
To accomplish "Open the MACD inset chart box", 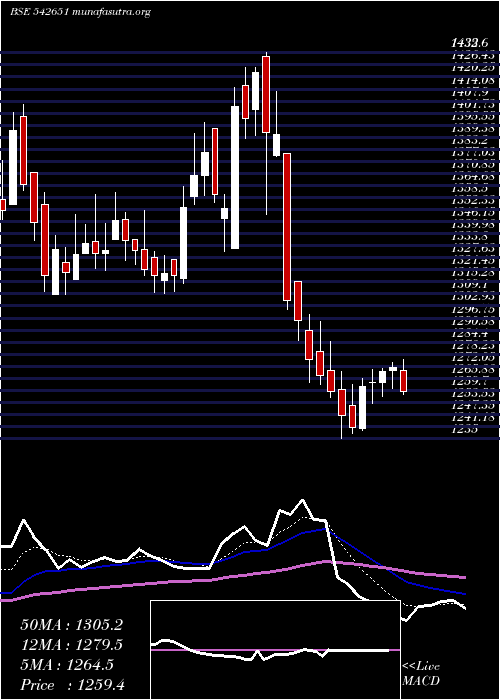I will tap(275, 650).
